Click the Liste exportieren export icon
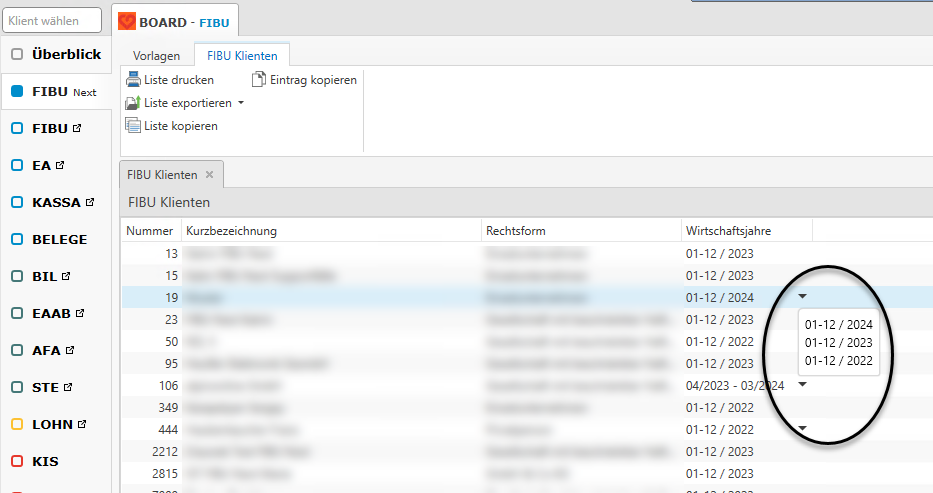 133,103
